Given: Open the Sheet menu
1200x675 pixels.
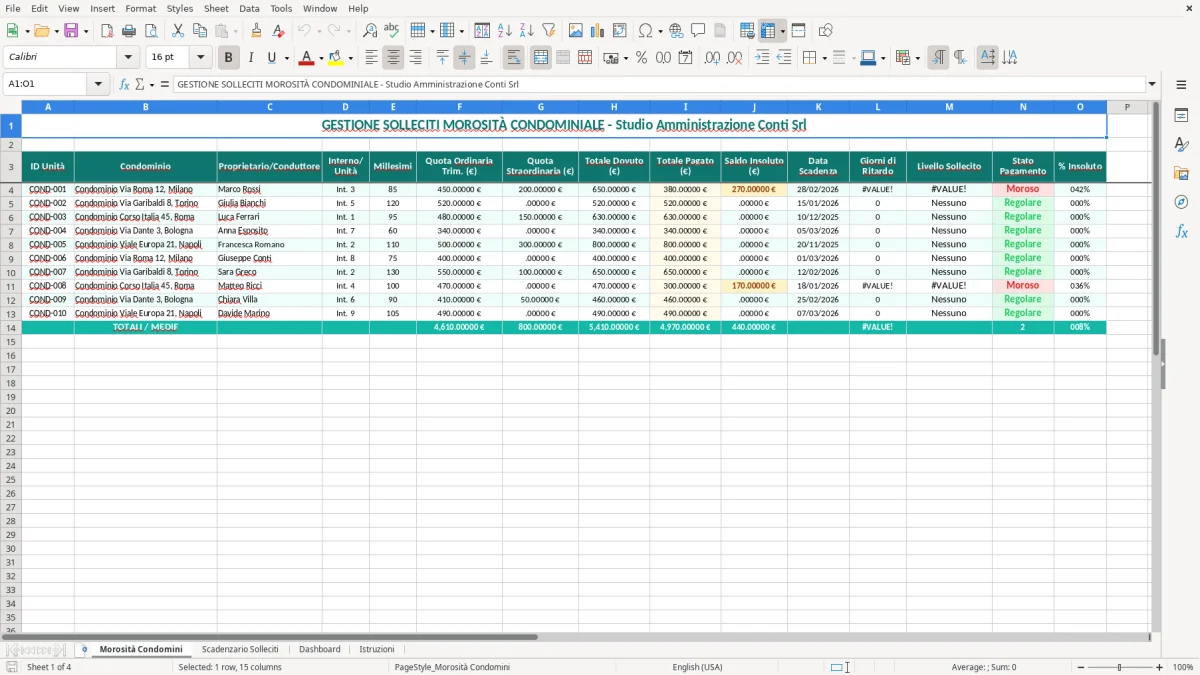Looking at the screenshot, I should point(216,8).
